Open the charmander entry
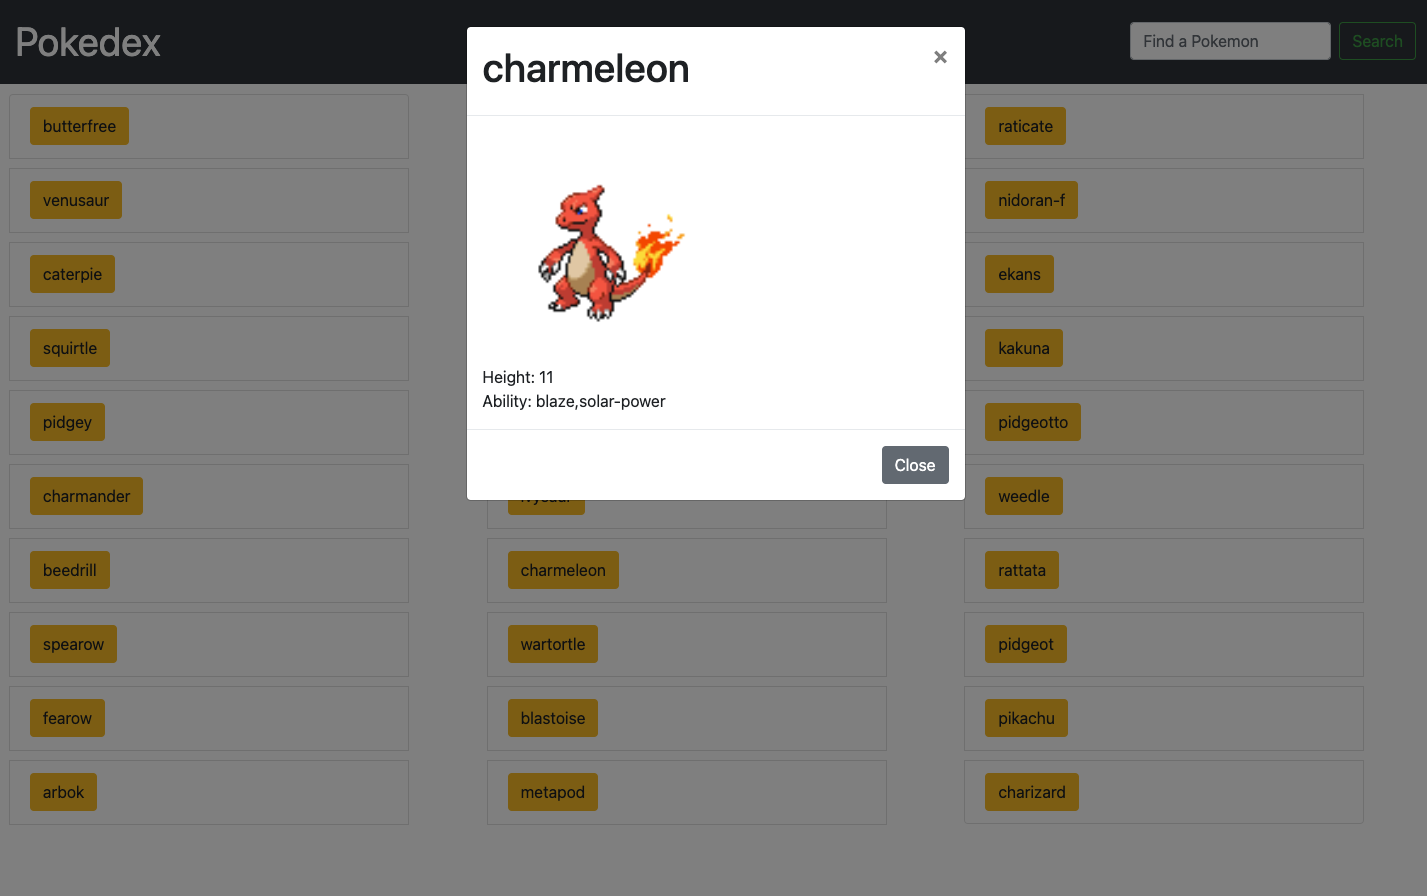 point(86,495)
